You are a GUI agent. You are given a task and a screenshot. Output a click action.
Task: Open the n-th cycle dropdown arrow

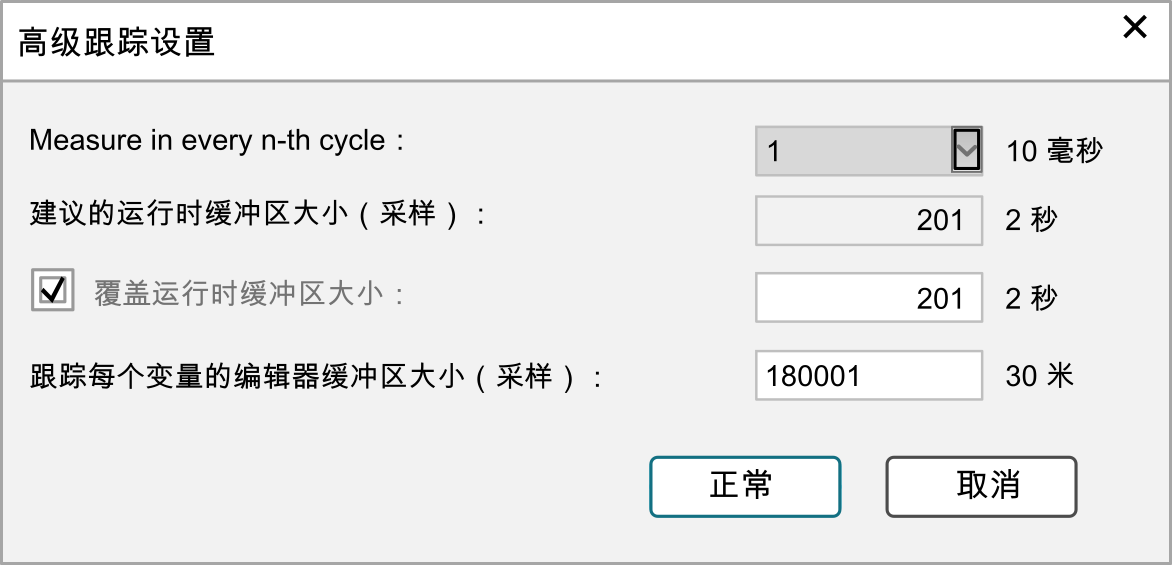(x=966, y=151)
